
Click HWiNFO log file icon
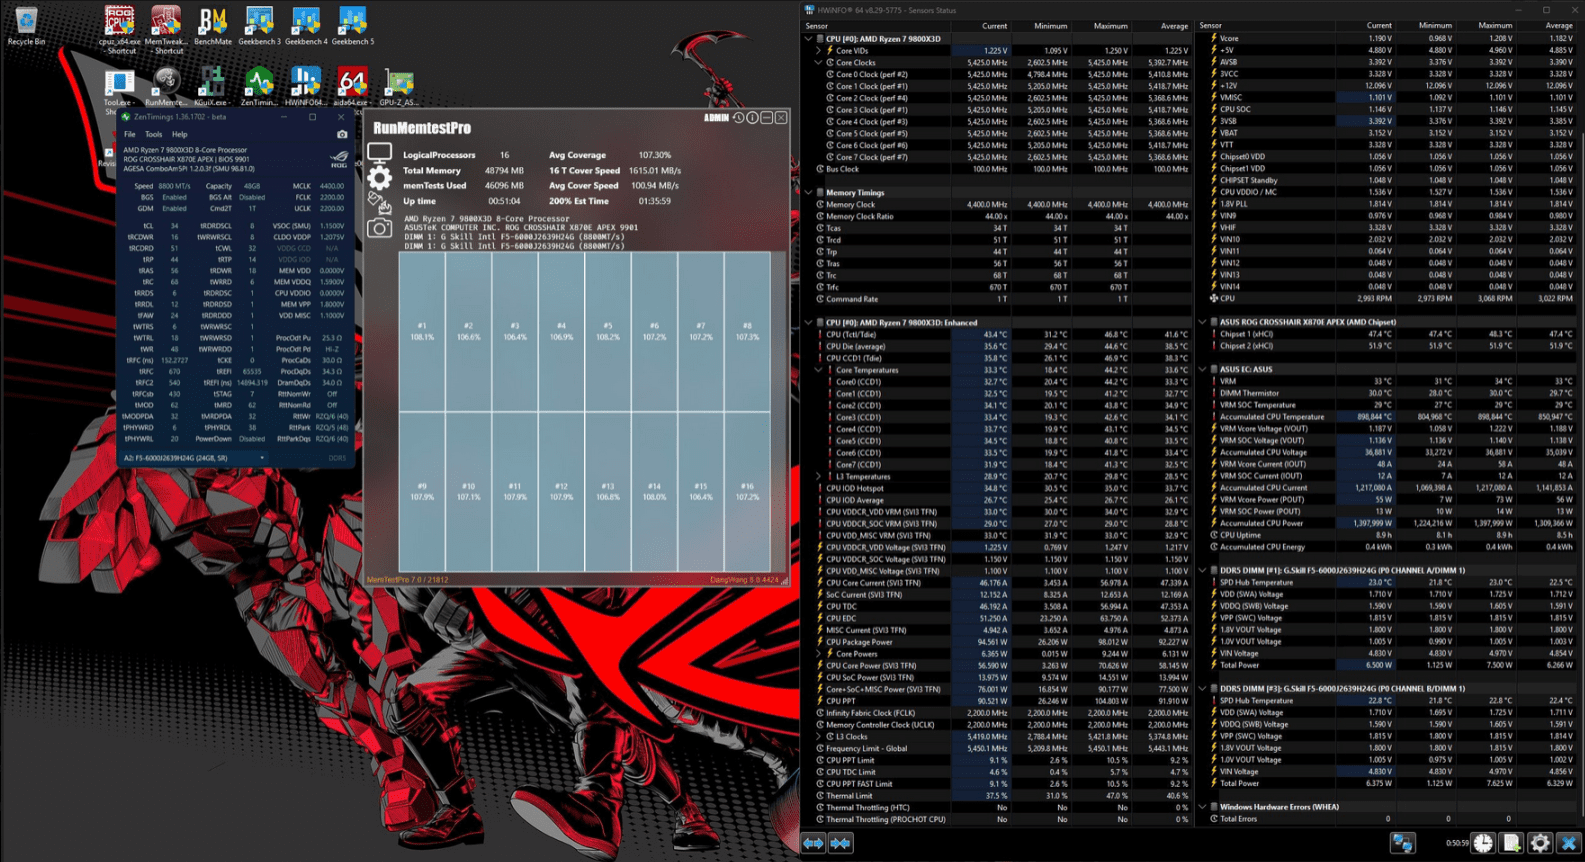1511,844
